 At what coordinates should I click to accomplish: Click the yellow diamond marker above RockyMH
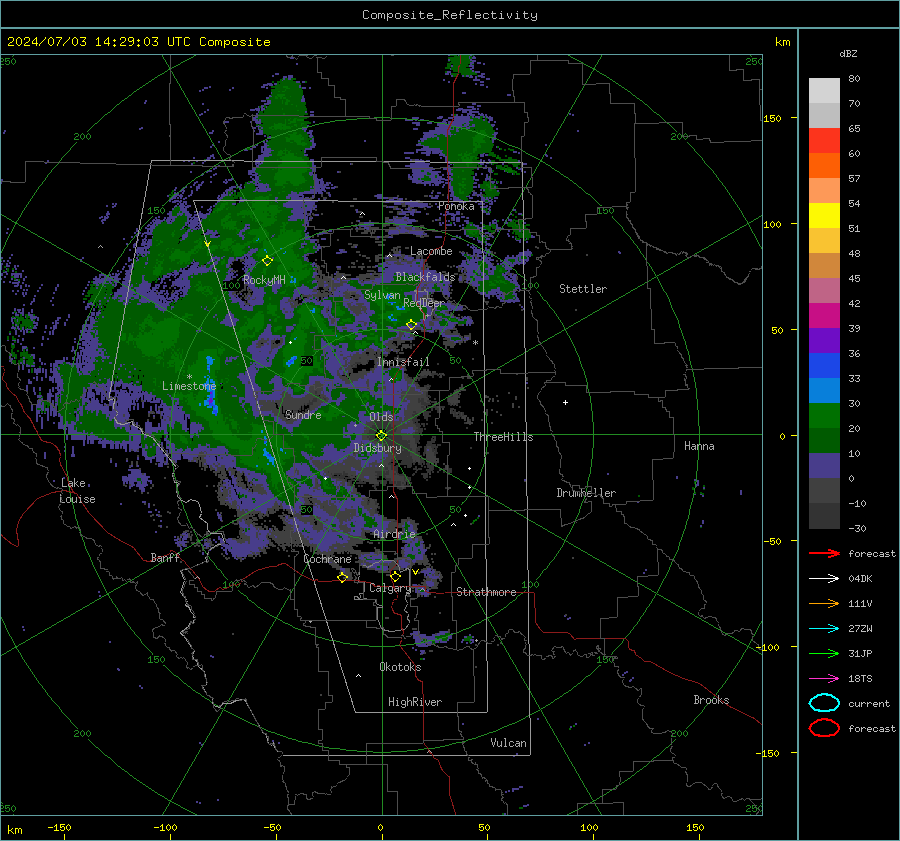coord(267,261)
